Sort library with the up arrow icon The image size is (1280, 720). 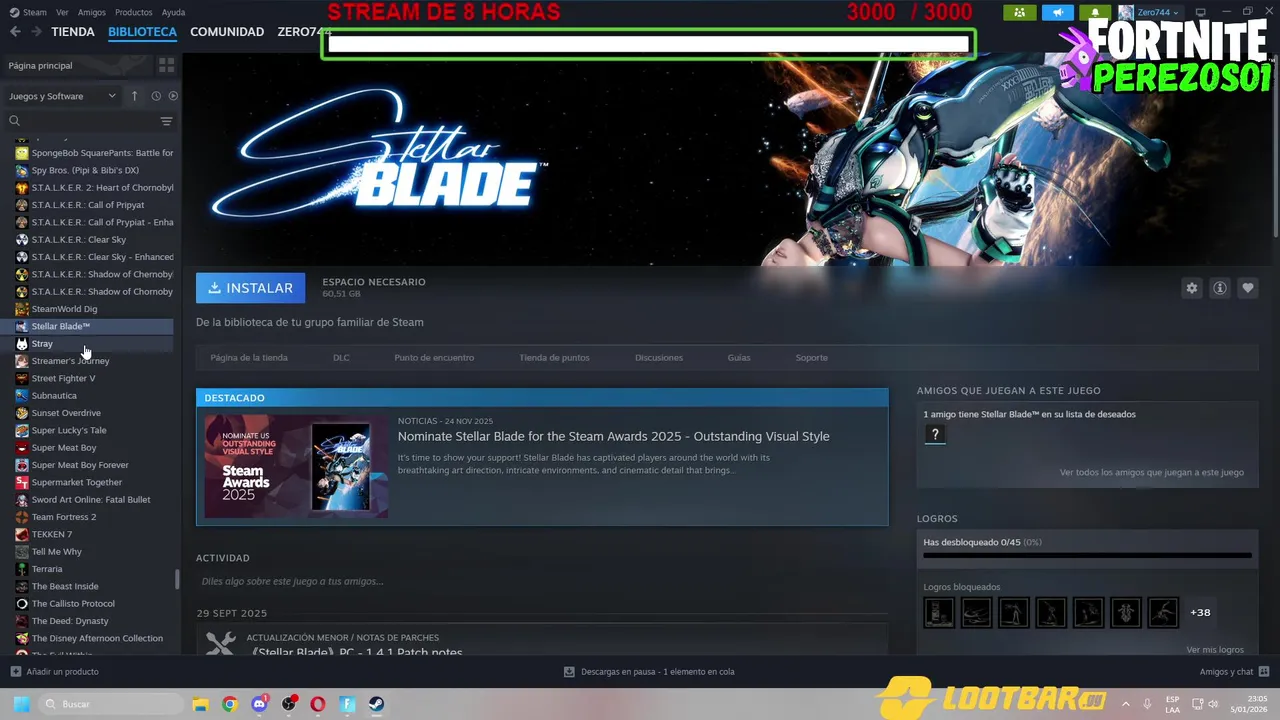(x=135, y=96)
